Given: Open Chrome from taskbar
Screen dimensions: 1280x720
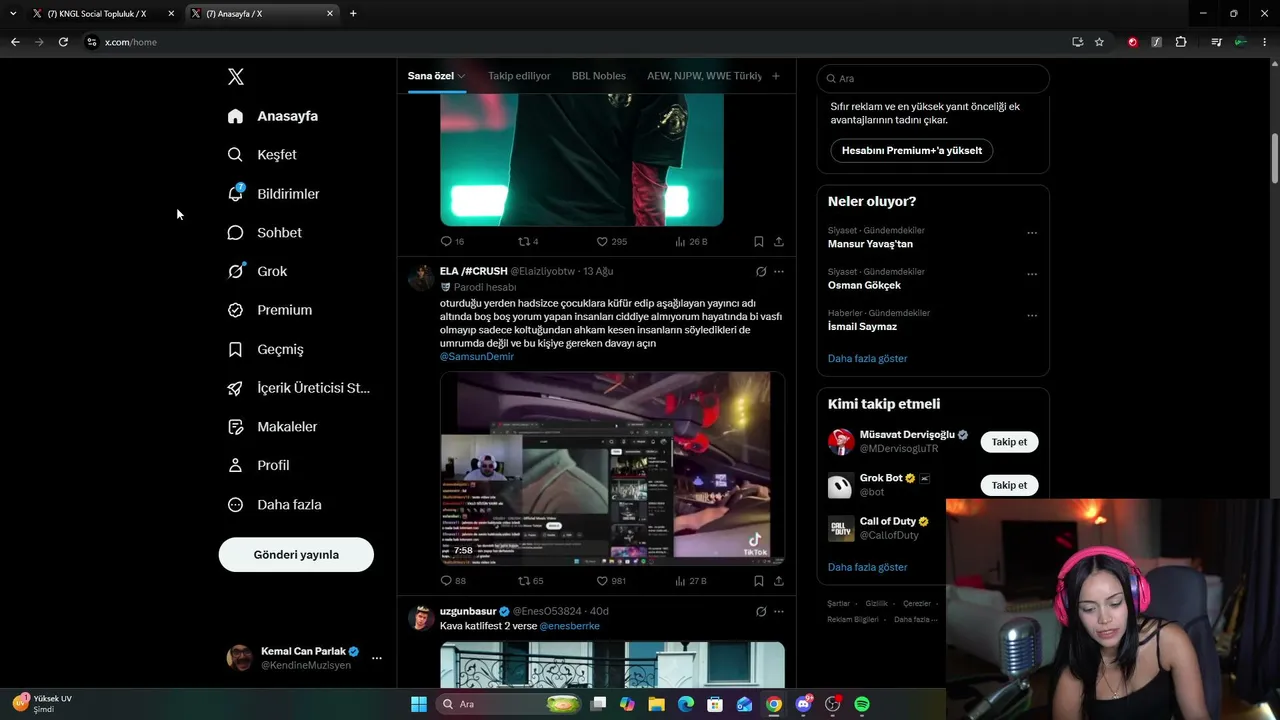Looking at the screenshot, I should click(774, 704).
